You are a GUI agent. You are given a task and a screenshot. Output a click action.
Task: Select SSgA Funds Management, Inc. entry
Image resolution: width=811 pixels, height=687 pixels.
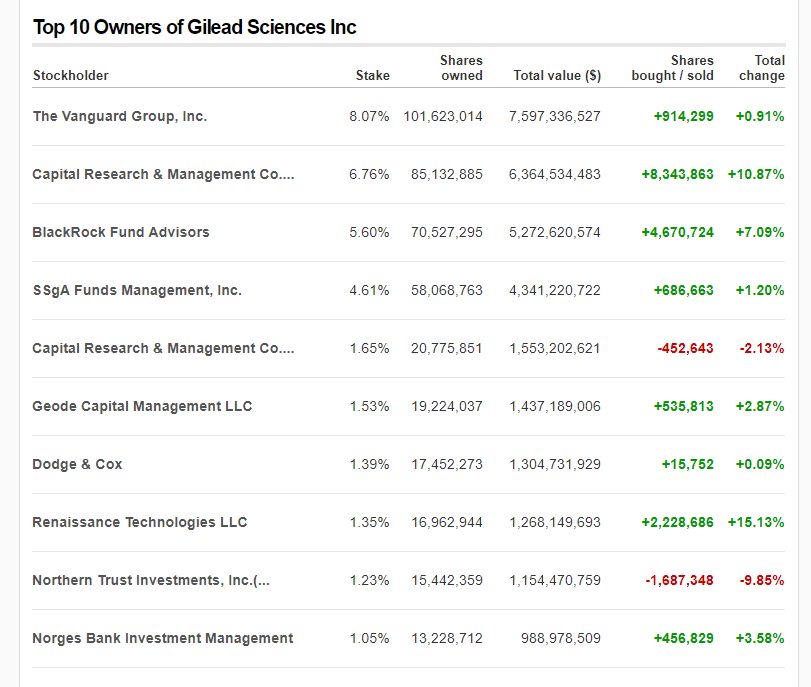pos(137,290)
